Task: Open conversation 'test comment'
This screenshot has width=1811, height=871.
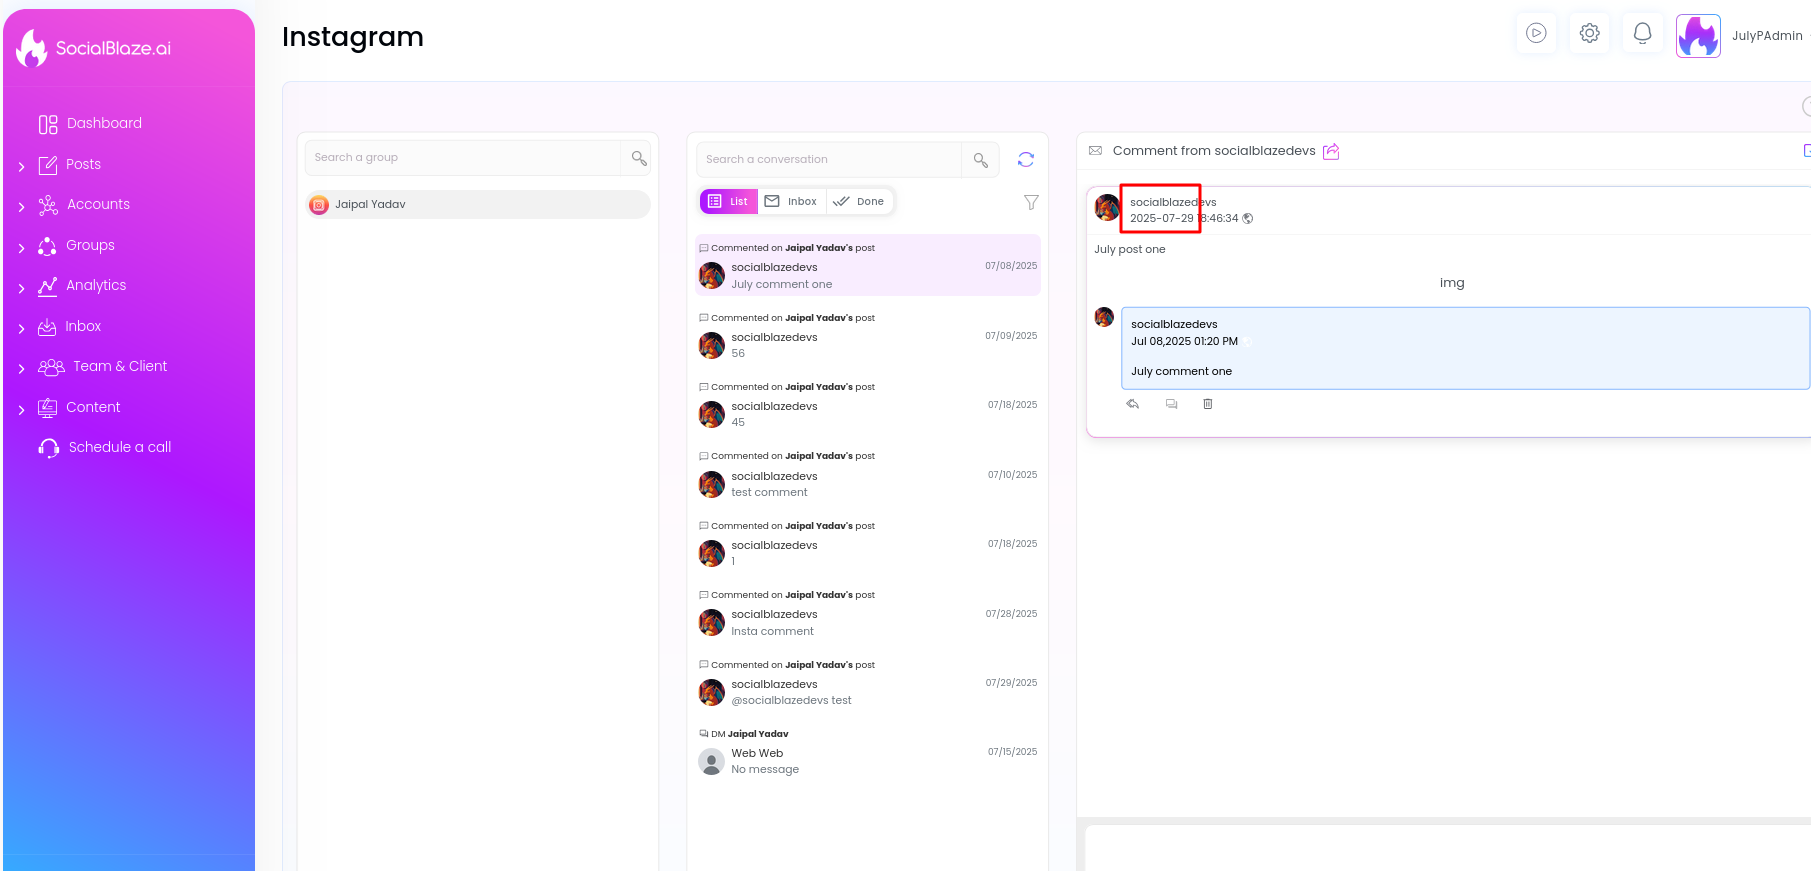Action: [x=868, y=475]
